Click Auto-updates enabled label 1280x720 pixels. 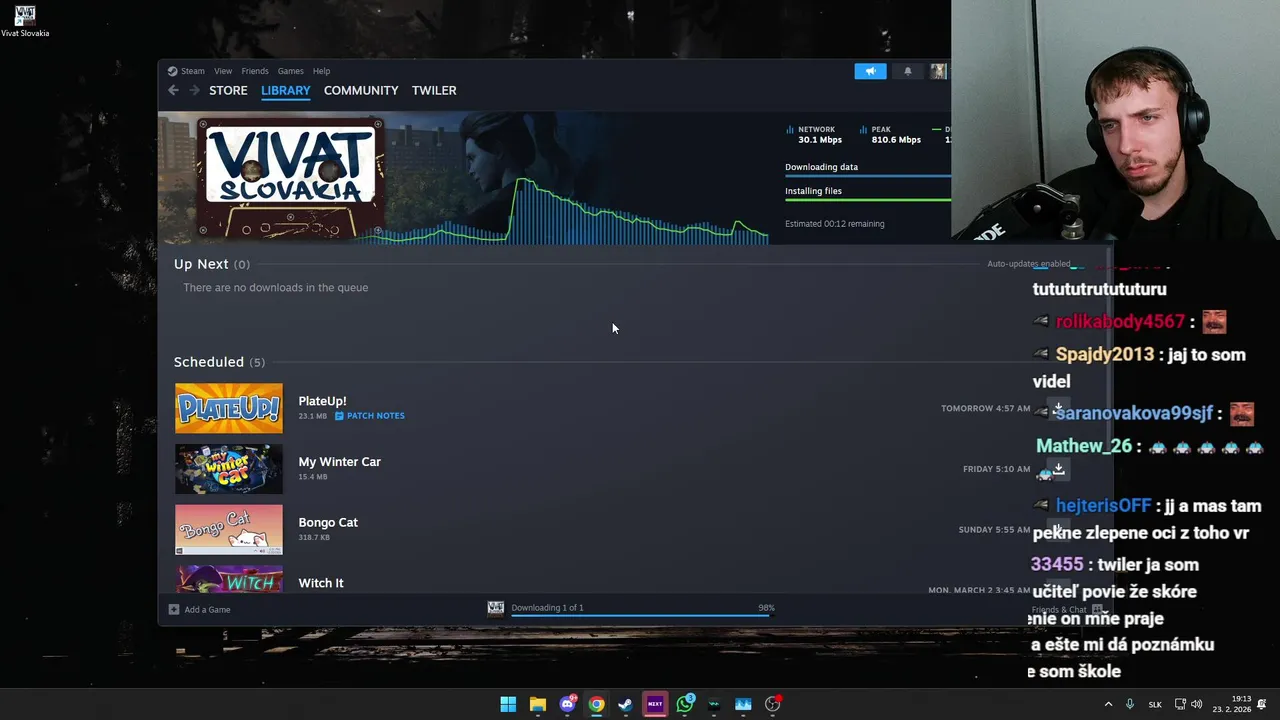coord(1029,264)
